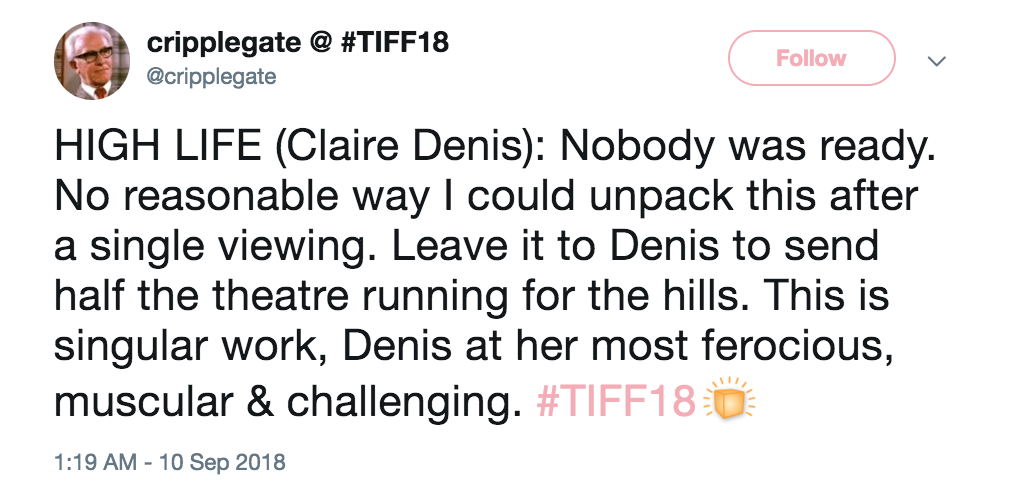Expand the tweet options chevron menu
This screenshot has width=1010, height=492.
tap(937, 61)
